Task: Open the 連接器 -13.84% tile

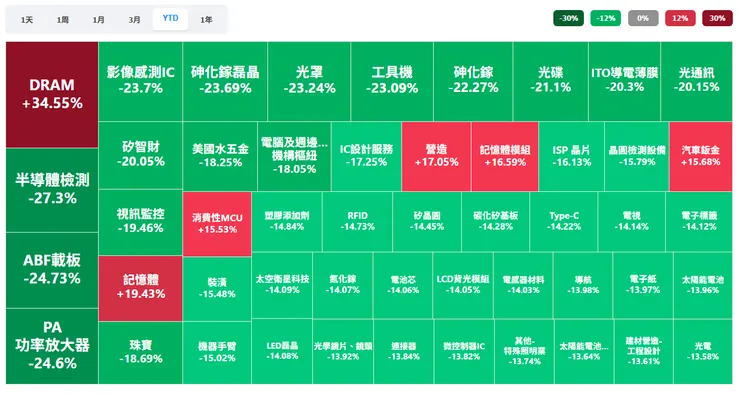Action: (404, 351)
